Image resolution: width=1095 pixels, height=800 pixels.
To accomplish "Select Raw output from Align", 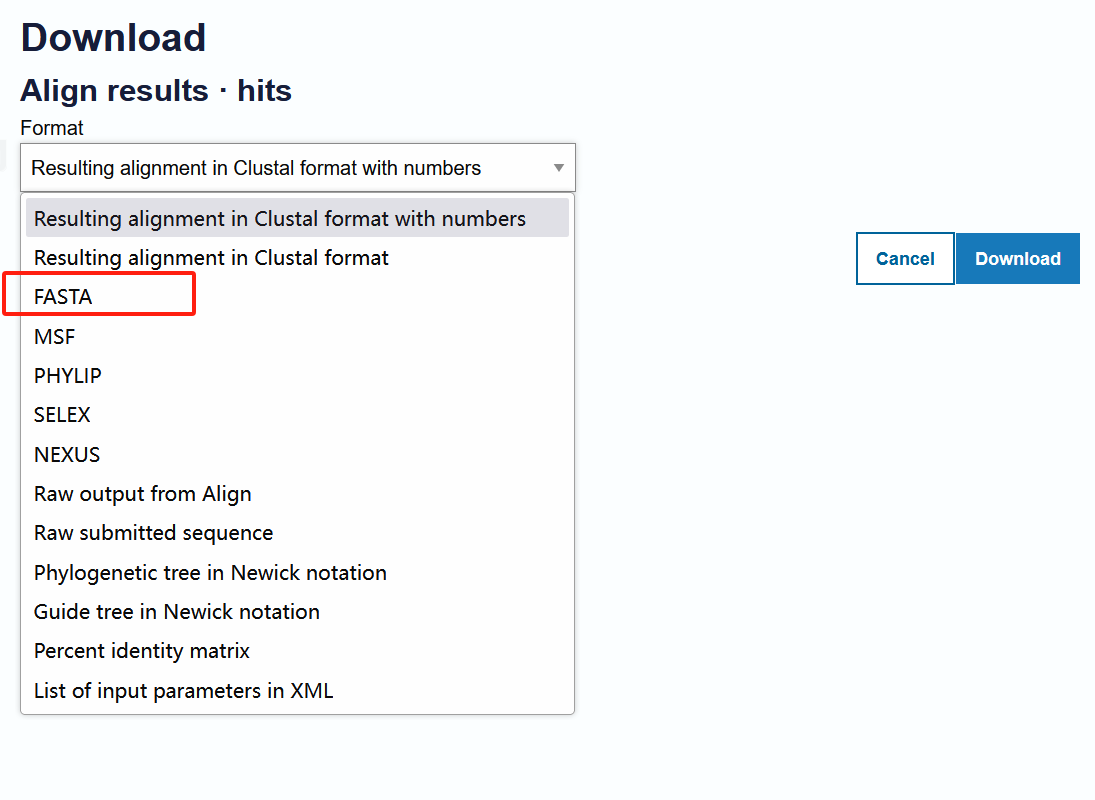I will (x=297, y=494).
